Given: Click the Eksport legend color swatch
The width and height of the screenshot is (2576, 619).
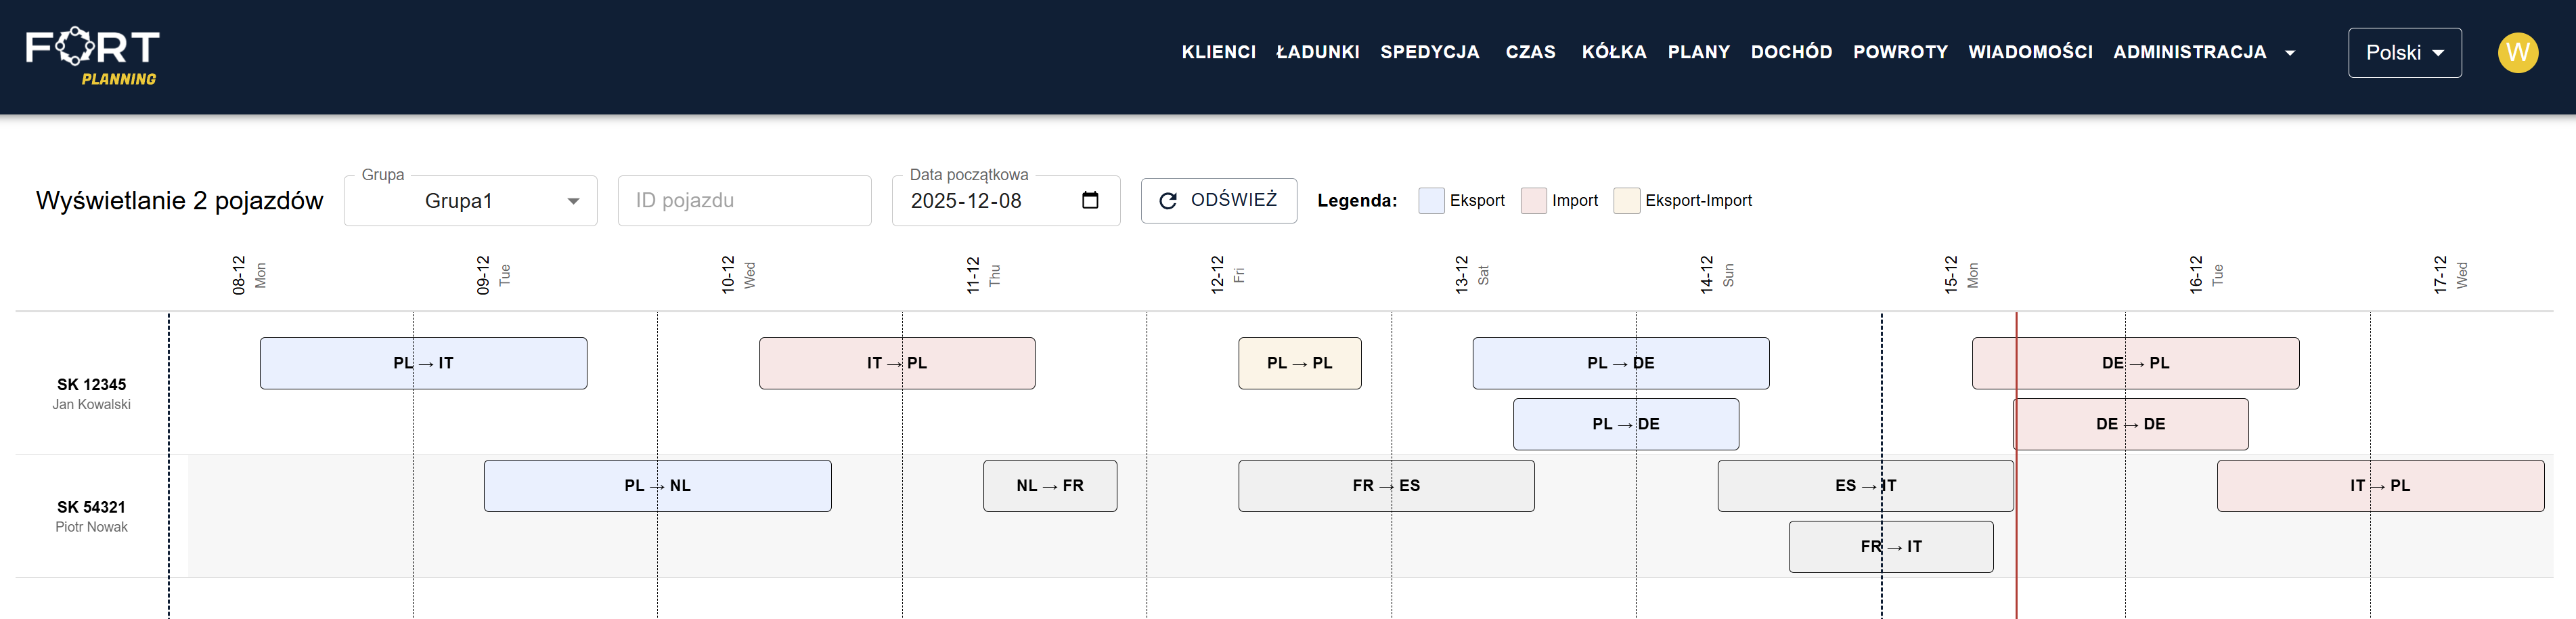Looking at the screenshot, I should click(x=1431, y=201).
